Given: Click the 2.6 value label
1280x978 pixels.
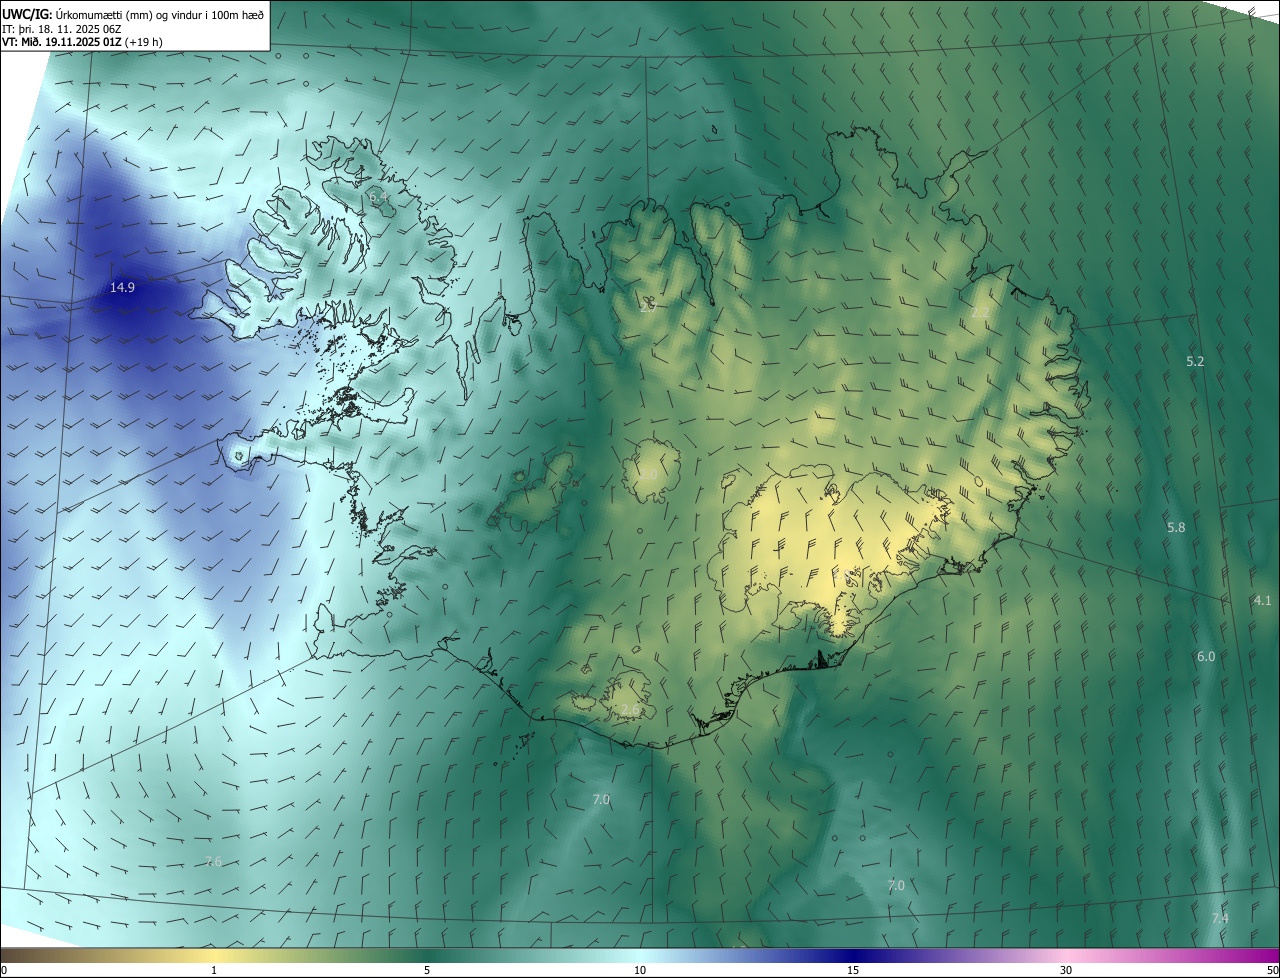Looking at the screenshot, I should pyautogui.click(x=629, y=710).
